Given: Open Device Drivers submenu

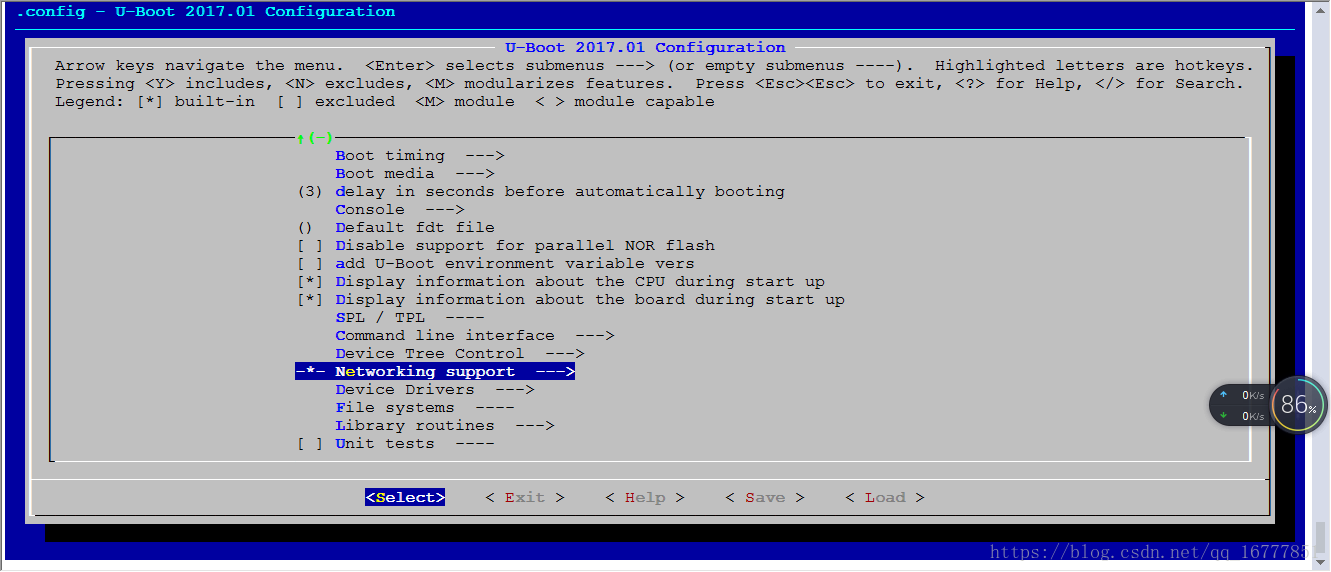Looking at the screenshot, I should point(435,389).
